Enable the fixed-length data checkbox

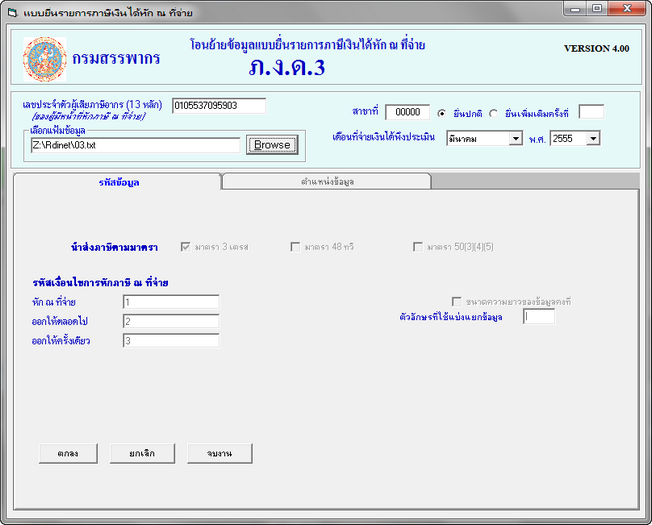[457, 300]
